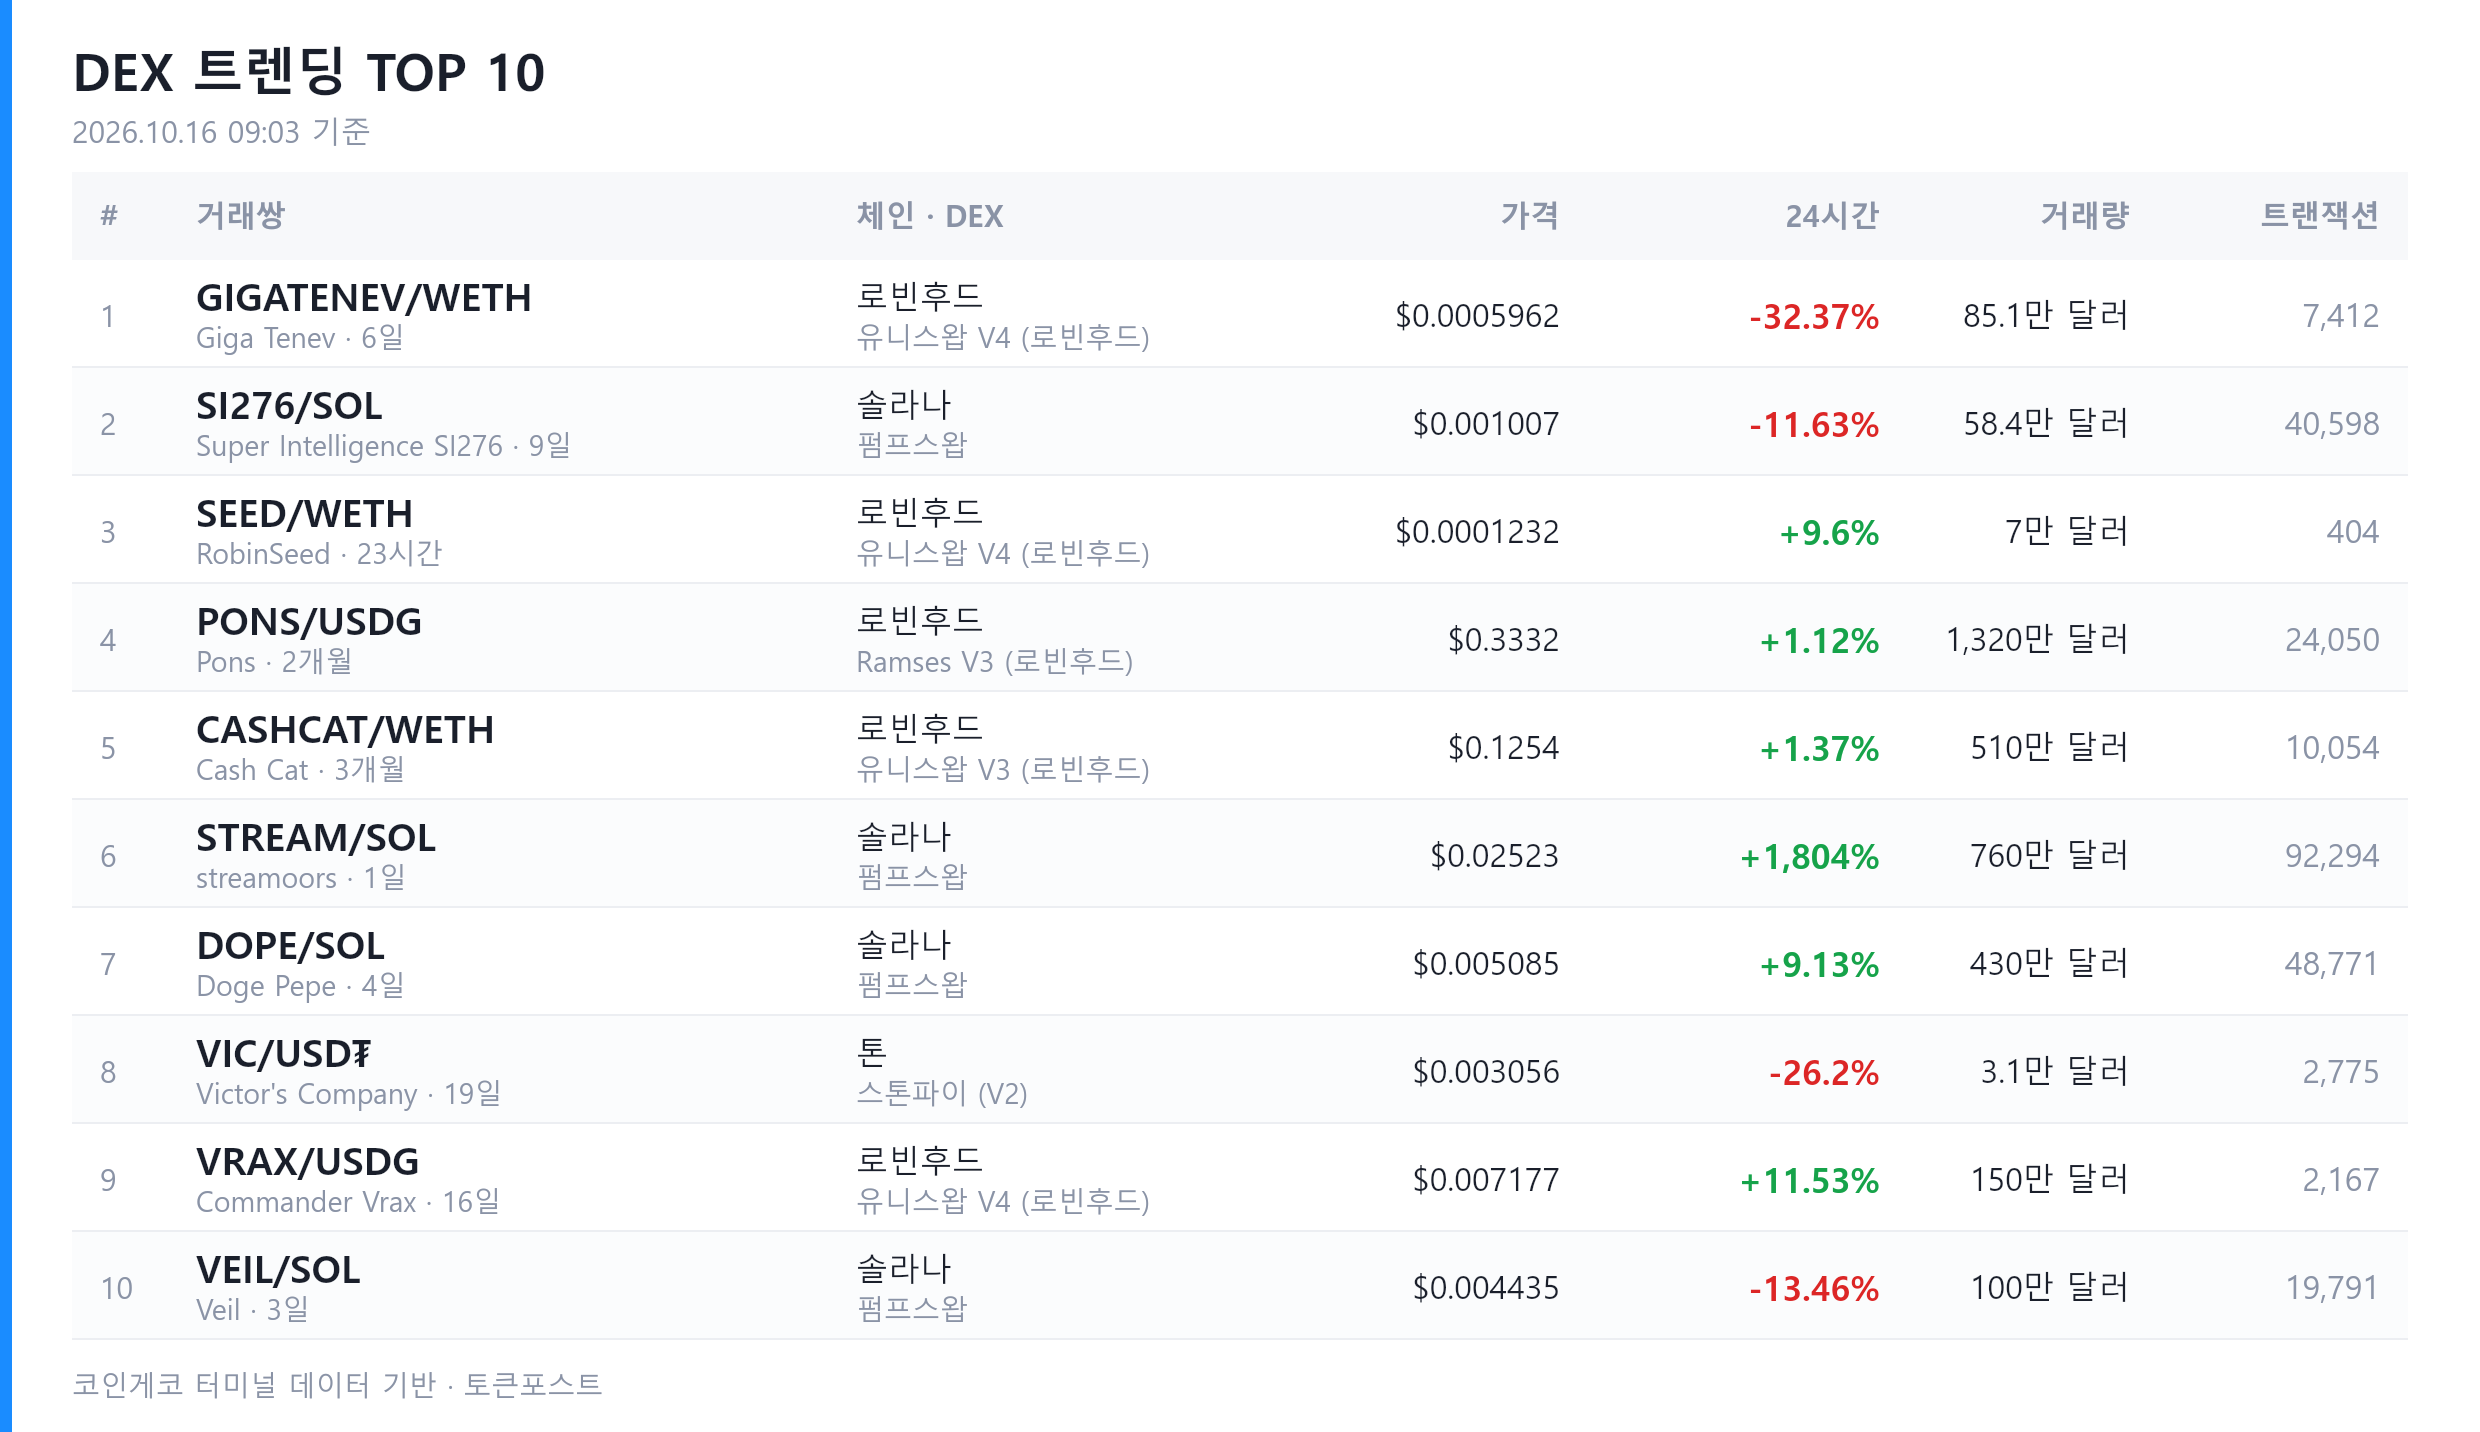This screenshot has height=1432, width=2480.
Task: Click the transaction count 404
Action: click(x=2353, y=532)
